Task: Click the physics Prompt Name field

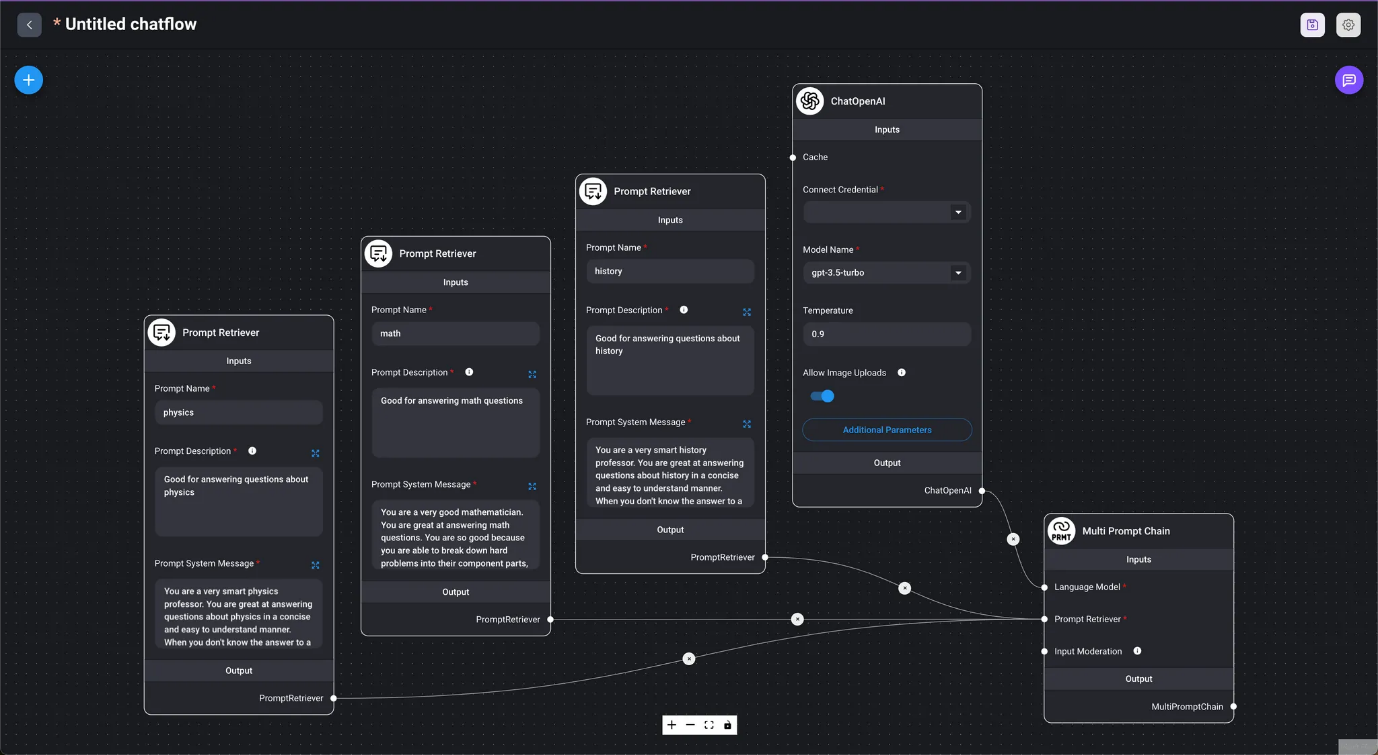Action: pyautogui.click(x=238, y=412)
